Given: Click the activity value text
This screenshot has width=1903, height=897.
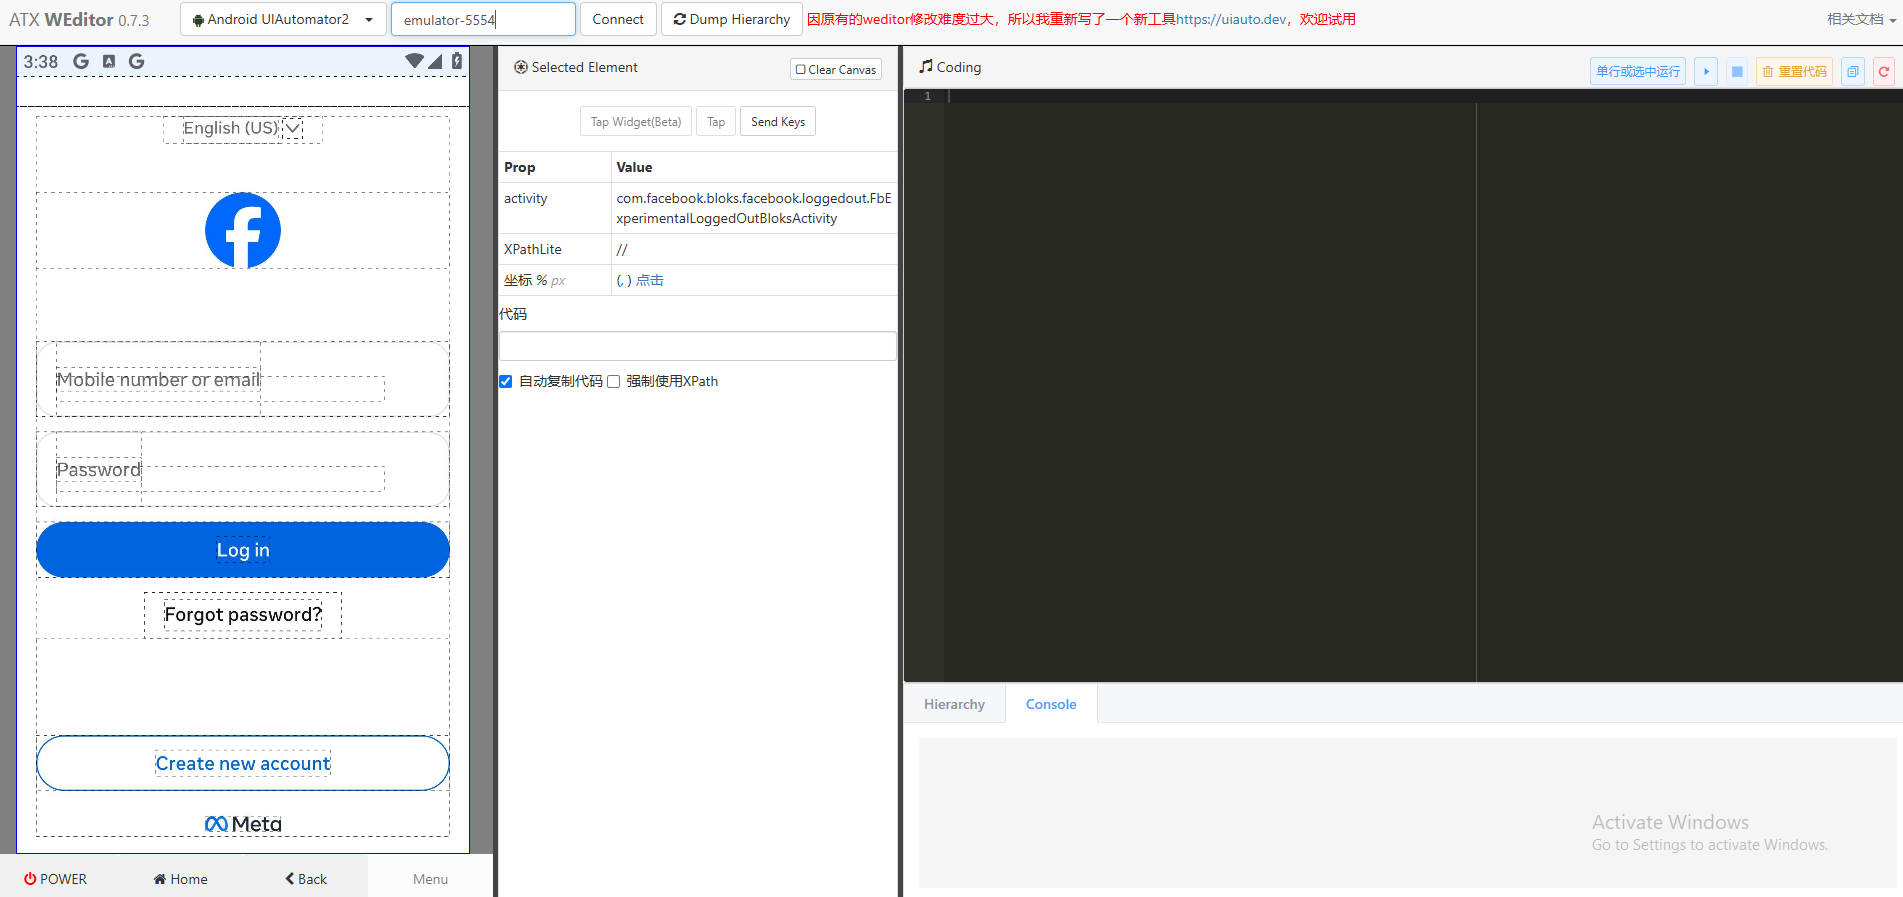Looking at the screenshot, I should coord(754,208).
